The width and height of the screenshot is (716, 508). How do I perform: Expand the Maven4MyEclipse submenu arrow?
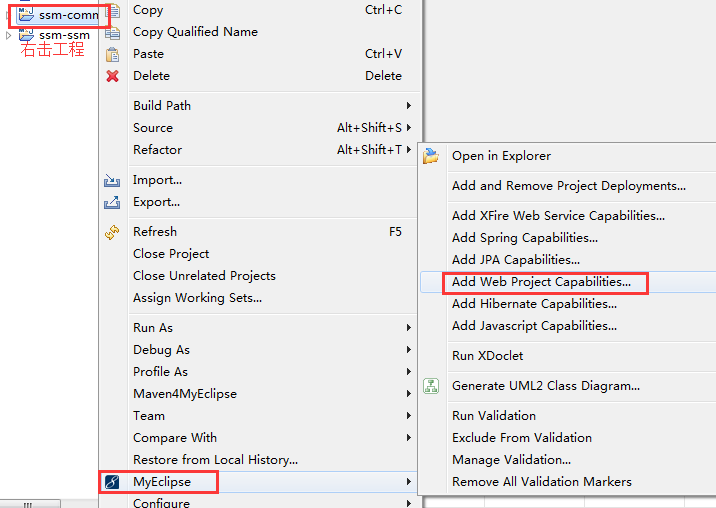pos(409,393)
